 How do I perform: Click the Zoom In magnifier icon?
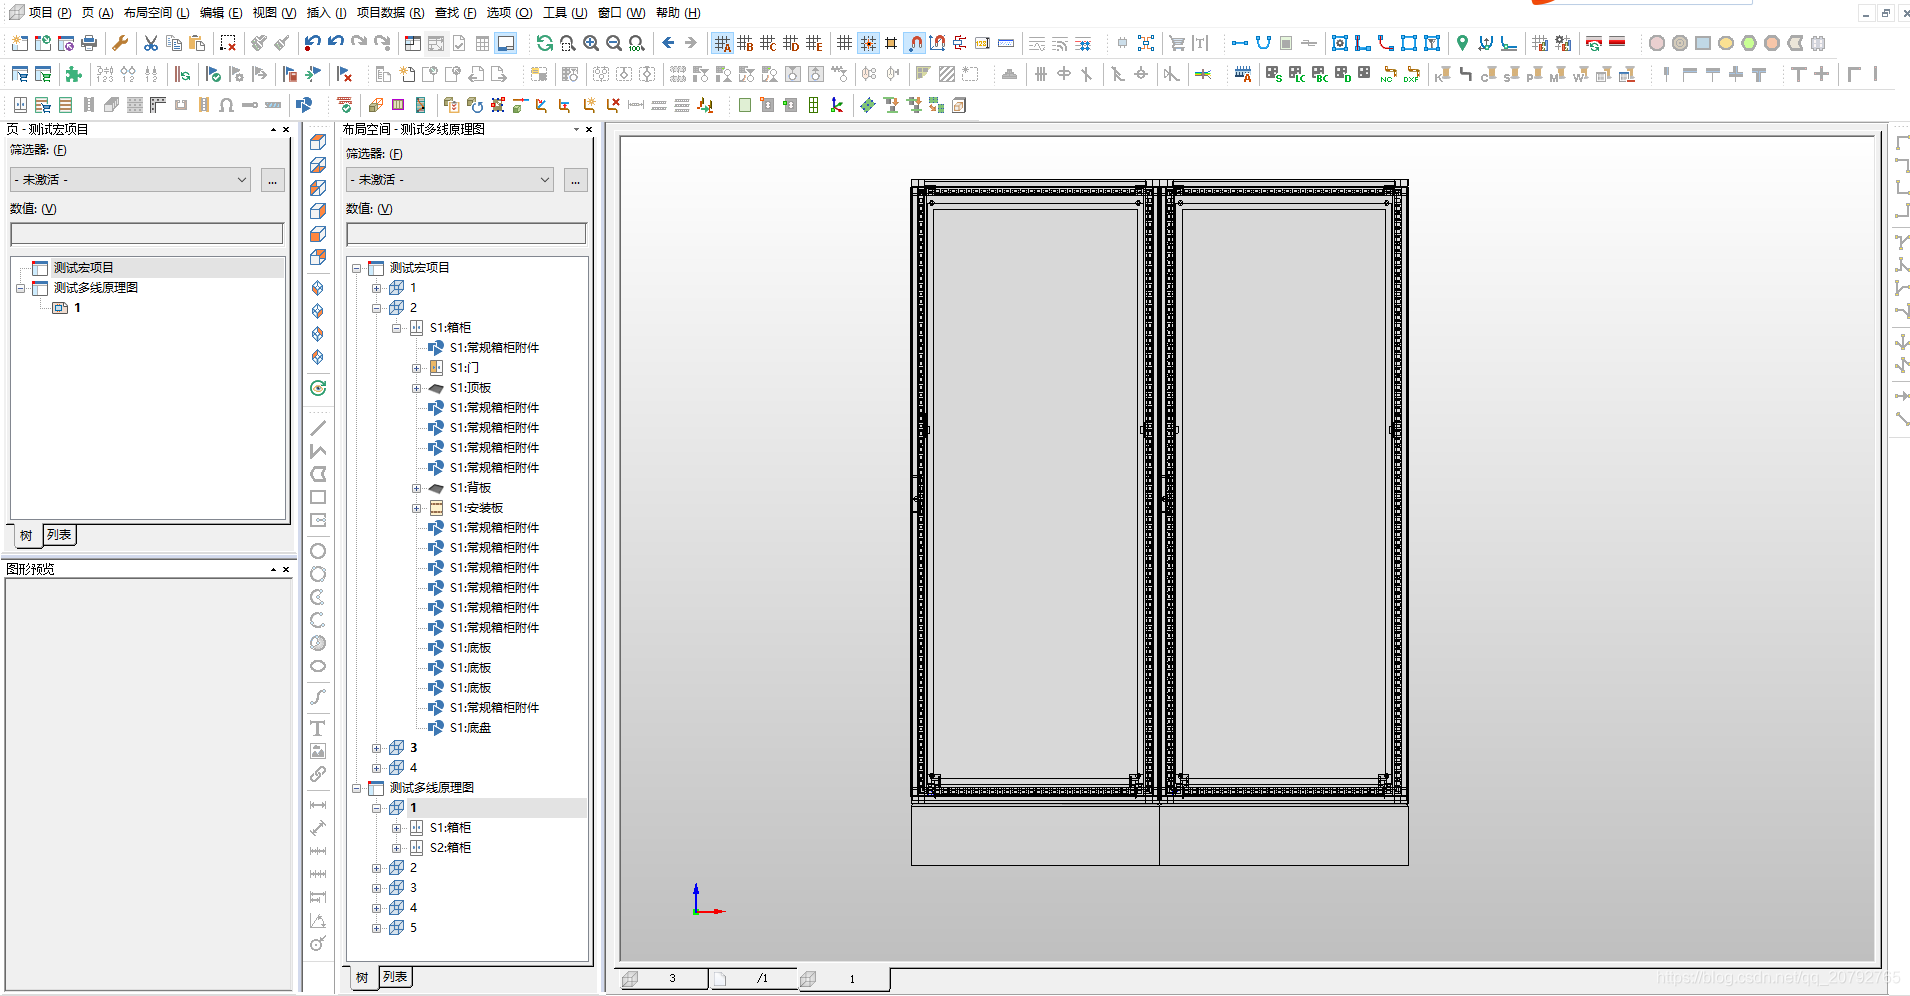coord(591,43)
